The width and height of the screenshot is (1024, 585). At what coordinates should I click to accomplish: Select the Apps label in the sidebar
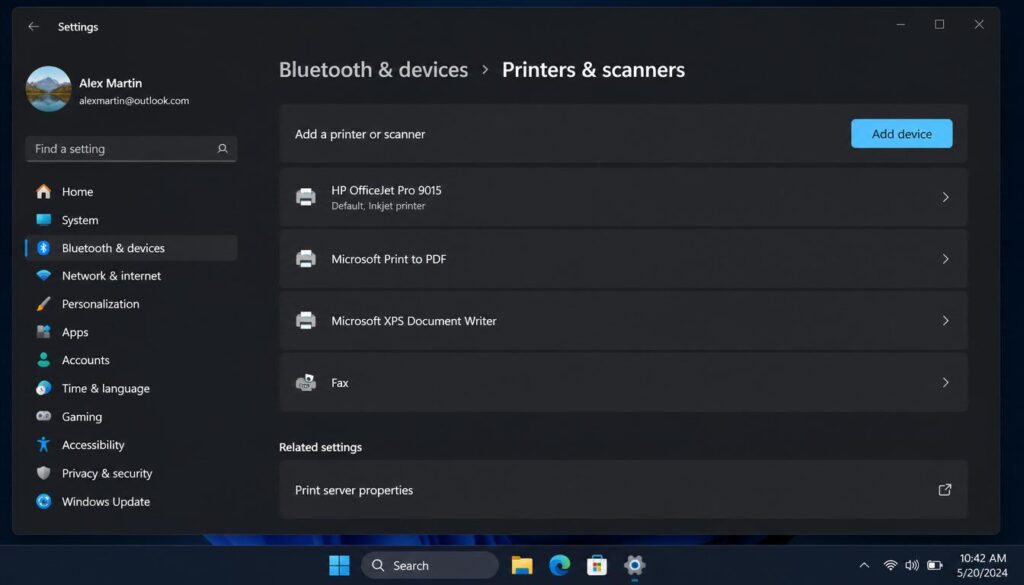pos(75,332)
